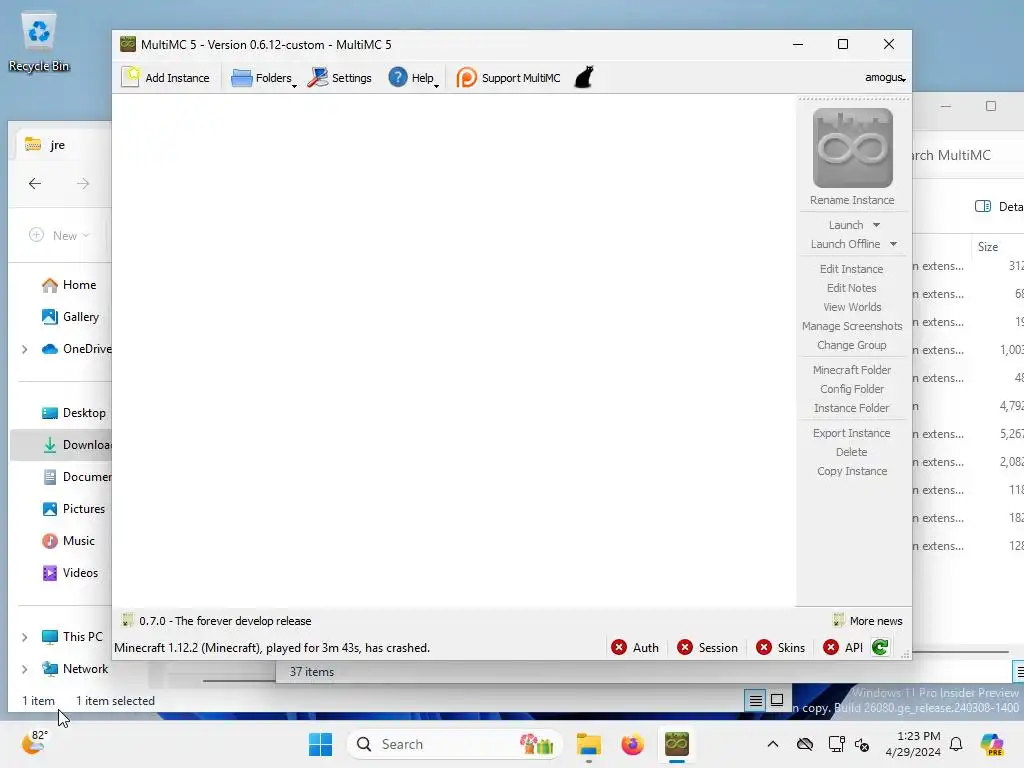
Task: Select This PC in File Explorer sidebar
Action: click(72, 637)
